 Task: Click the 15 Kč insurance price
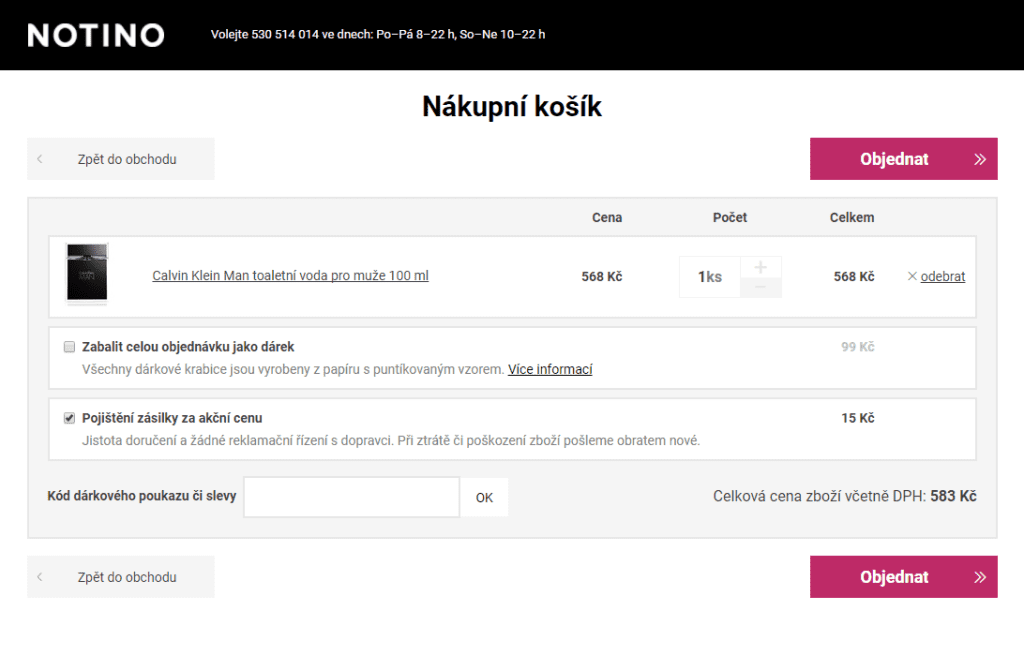click(857, 418)
